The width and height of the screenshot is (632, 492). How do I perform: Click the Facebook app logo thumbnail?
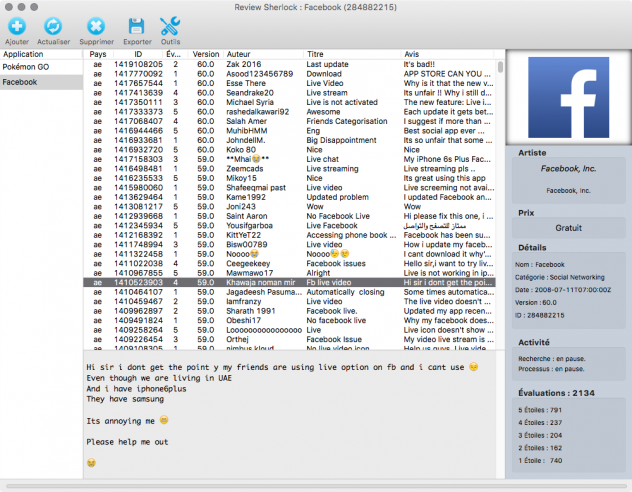click(x=568, y=98)
